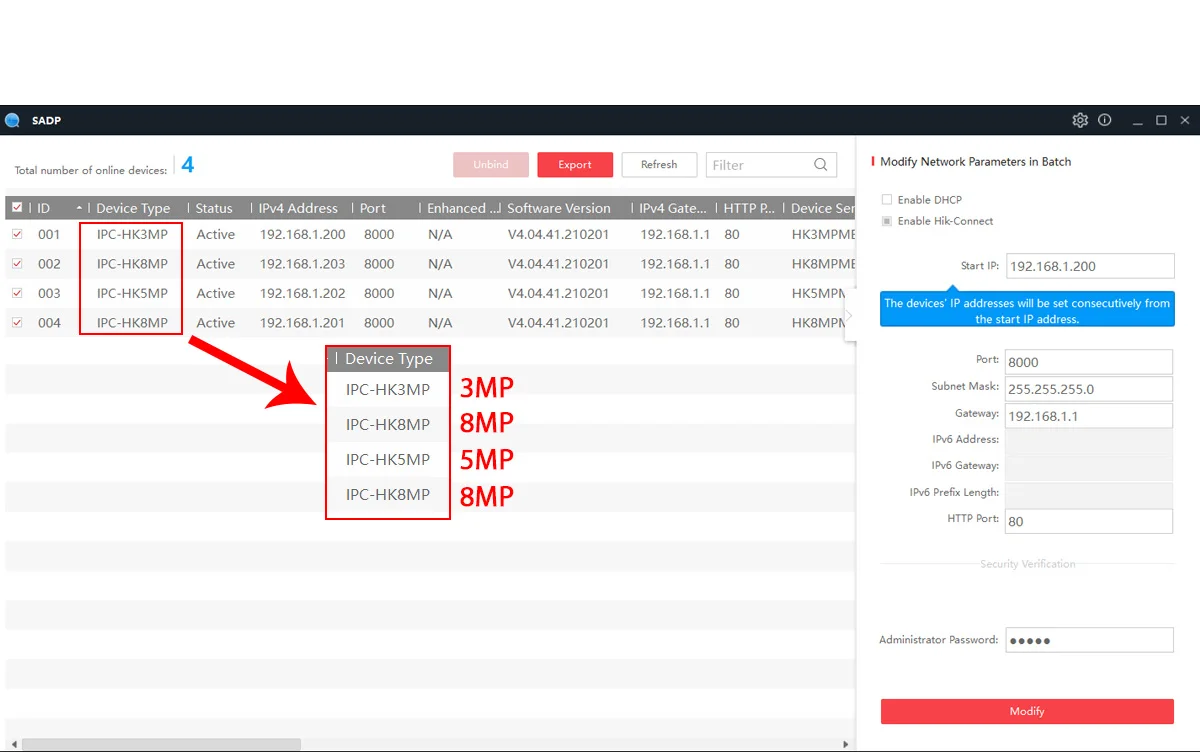Image resolution: width=1200 pixels, height=753 pixels.
Task: Click the SADP application logo
Action: coord(12,120)
